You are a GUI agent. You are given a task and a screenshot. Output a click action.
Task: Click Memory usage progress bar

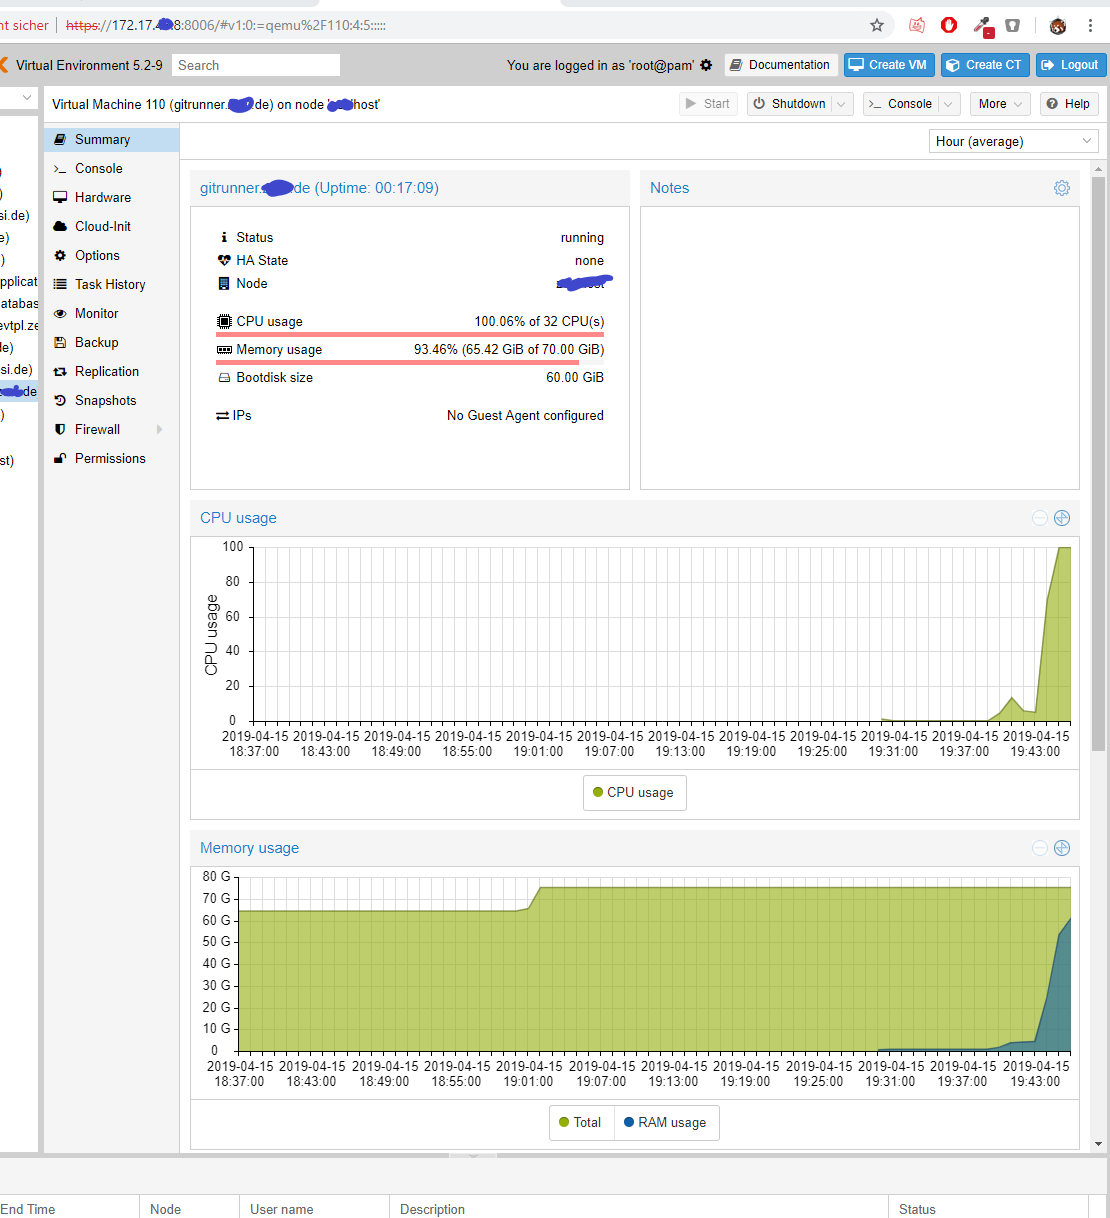click(x=410, y=362)
